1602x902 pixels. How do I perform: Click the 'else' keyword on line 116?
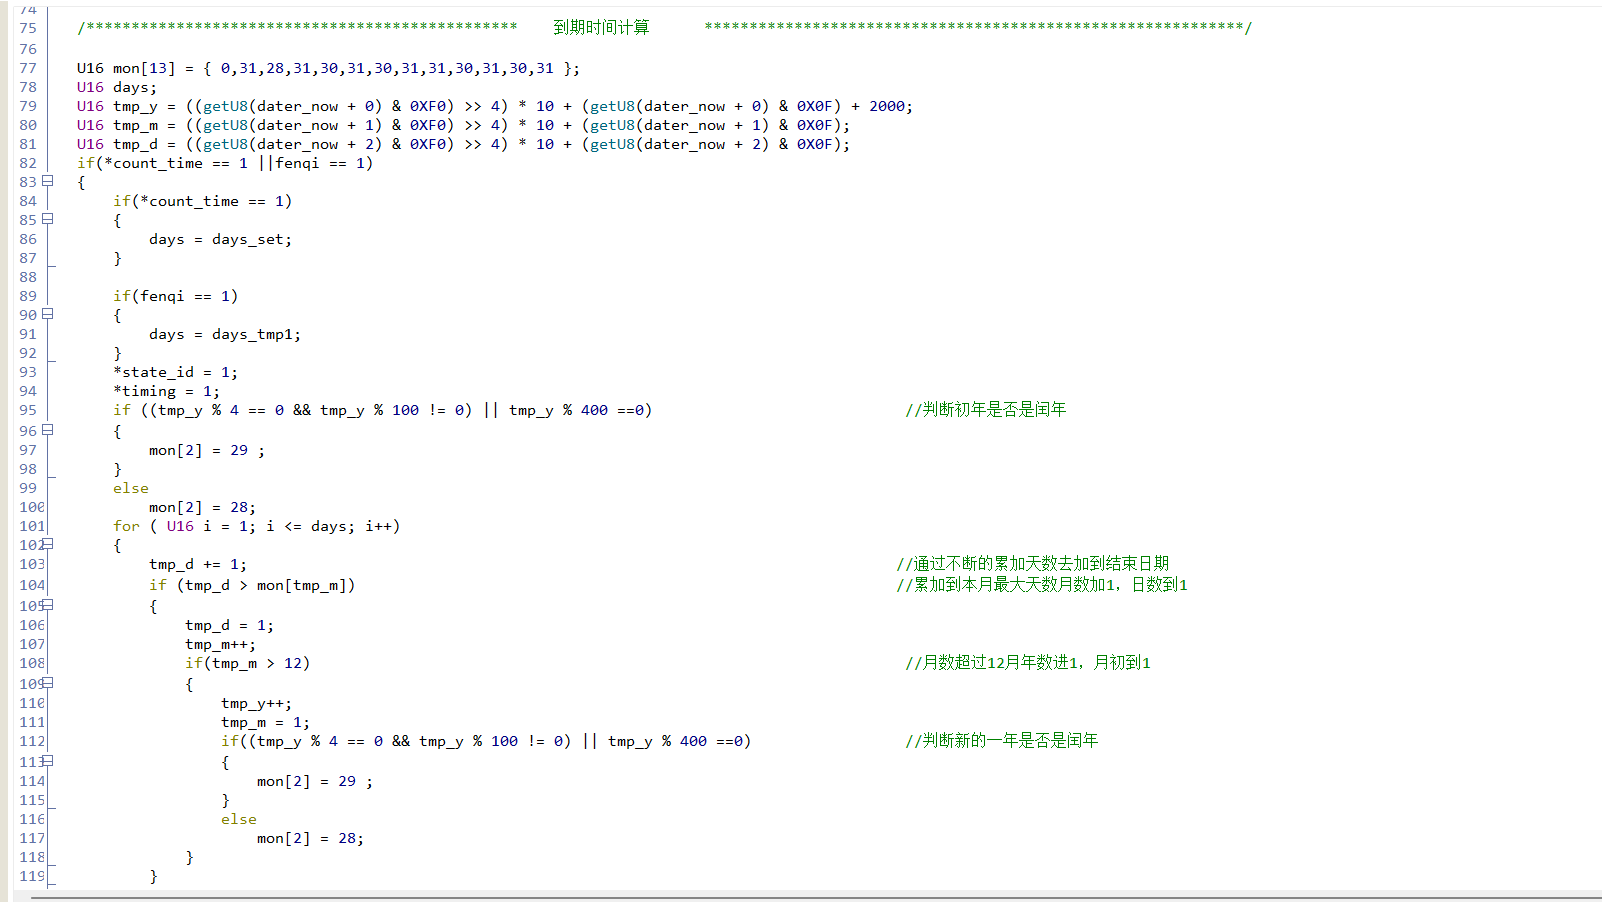click(x=239, y=819)
